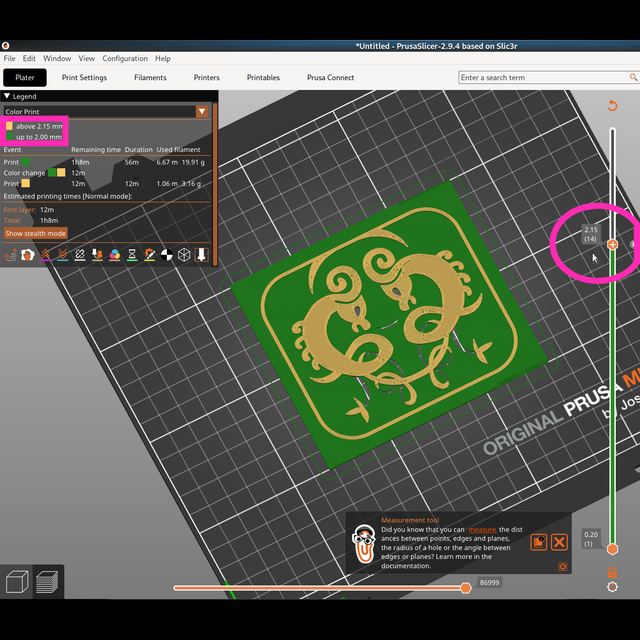Click the Legend panel orange scrollbar
This screenshot has height=640, width=640.
point(215,184)
